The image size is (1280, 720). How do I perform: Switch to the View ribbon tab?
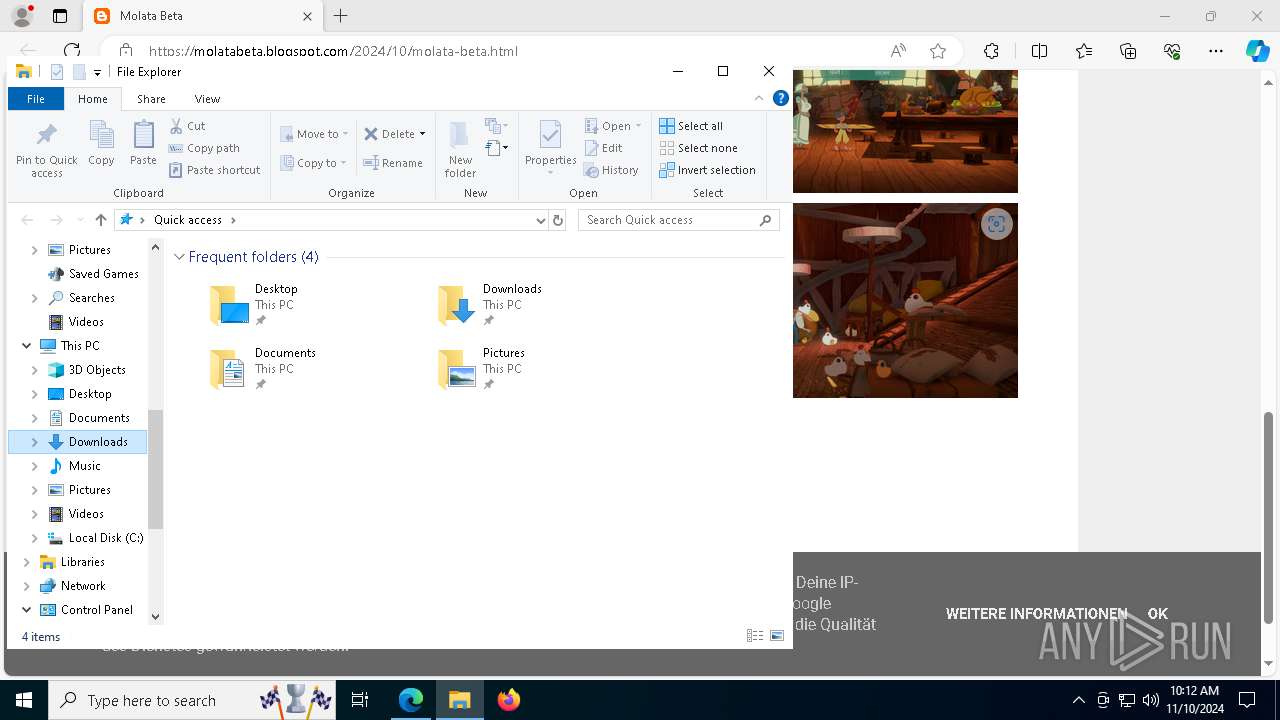207,99
